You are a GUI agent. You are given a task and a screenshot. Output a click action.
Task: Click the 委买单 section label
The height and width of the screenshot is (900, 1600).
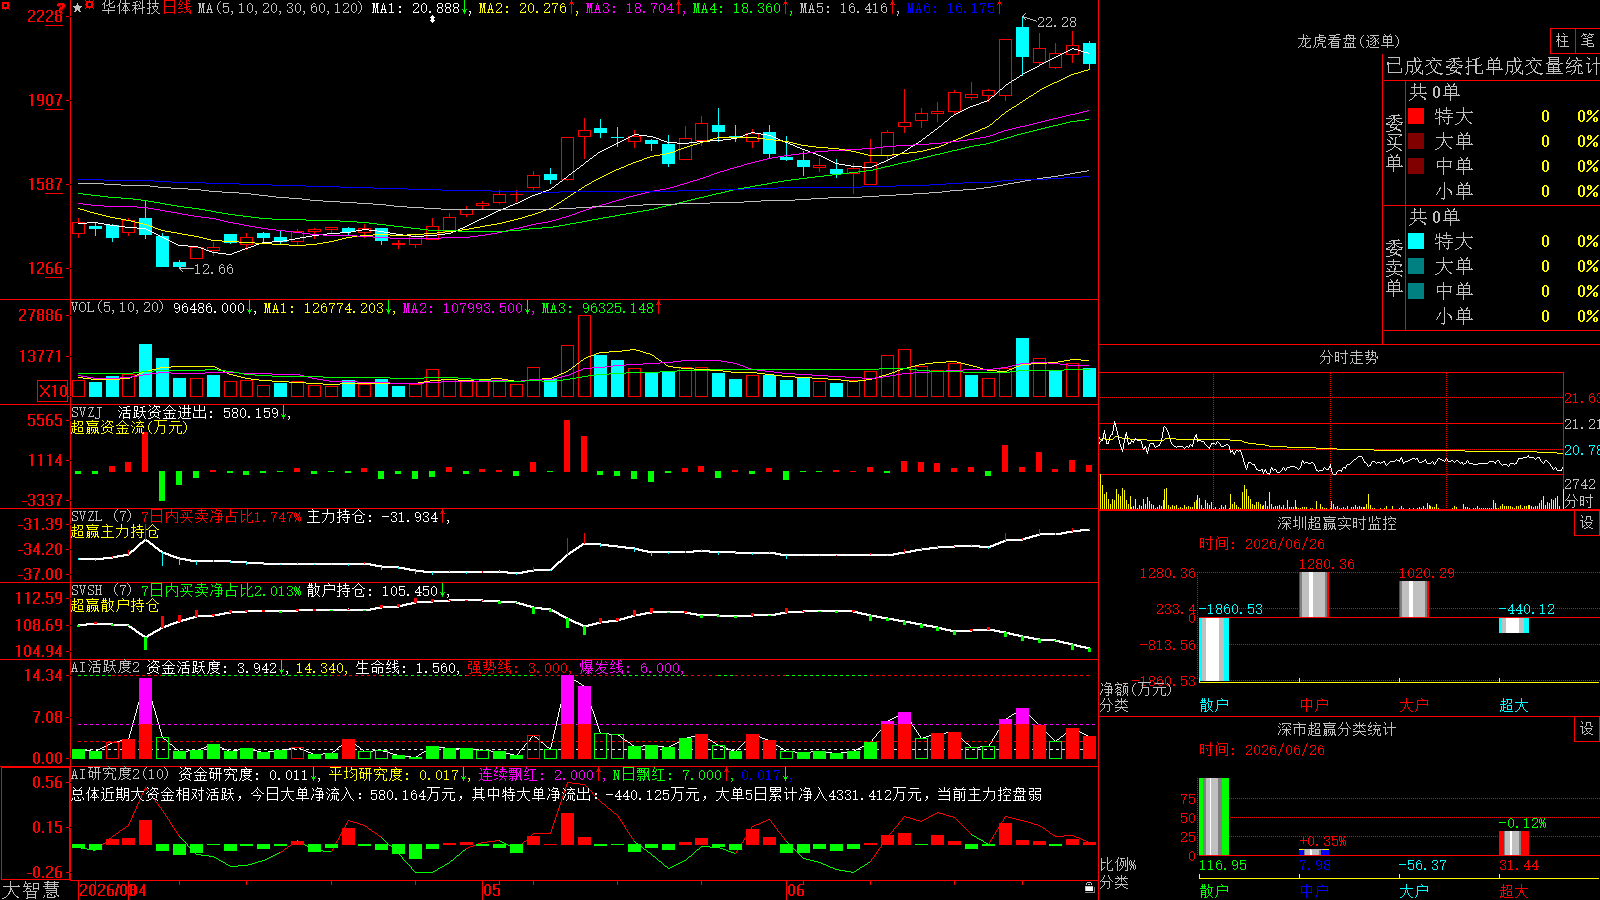(x=1394, y=142)
